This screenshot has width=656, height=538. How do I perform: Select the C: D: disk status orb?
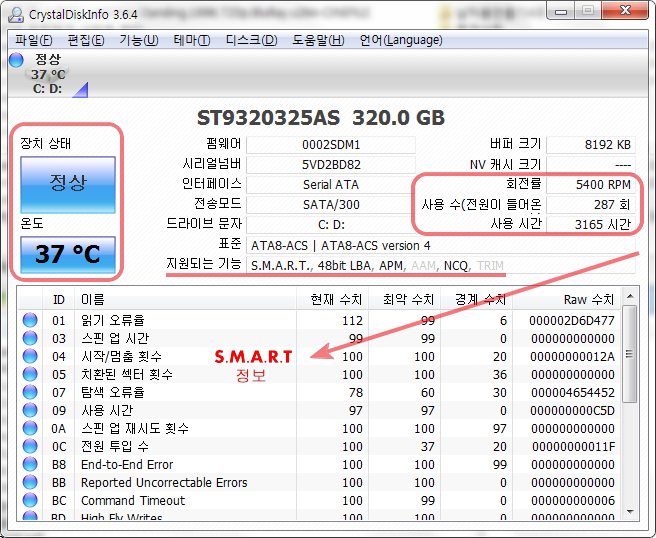tap(16, 60)
